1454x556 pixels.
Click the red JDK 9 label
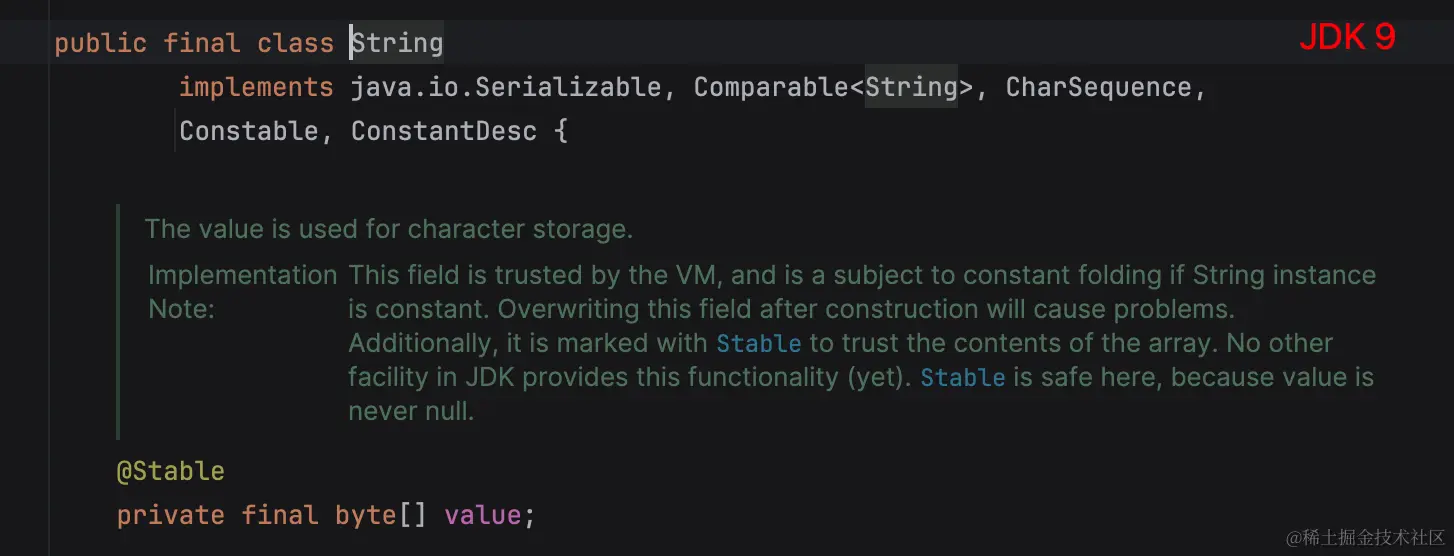point(1346,38)
